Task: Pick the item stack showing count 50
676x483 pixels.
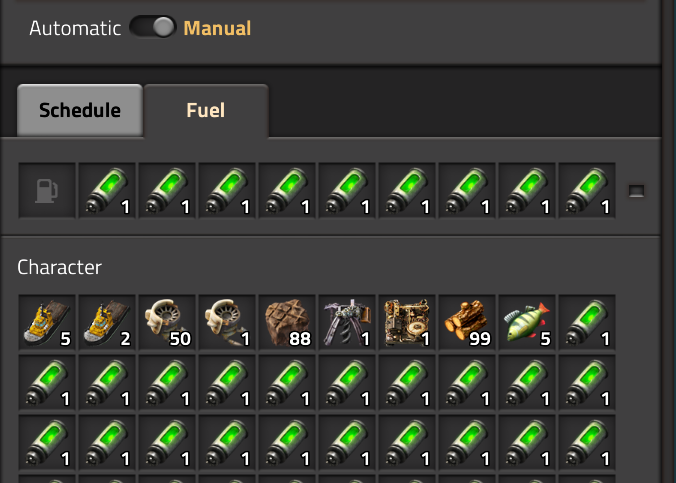Action: coord(166,322)
